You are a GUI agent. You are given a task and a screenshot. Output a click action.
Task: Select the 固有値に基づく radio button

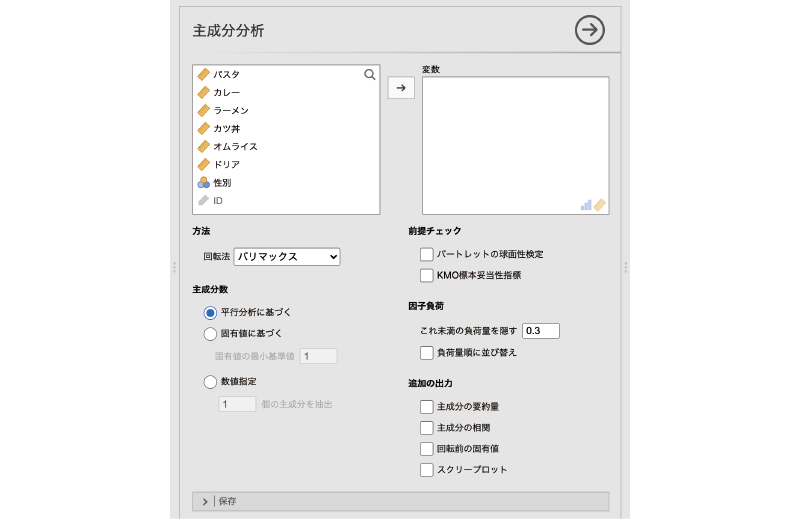(x=210, y=334)
